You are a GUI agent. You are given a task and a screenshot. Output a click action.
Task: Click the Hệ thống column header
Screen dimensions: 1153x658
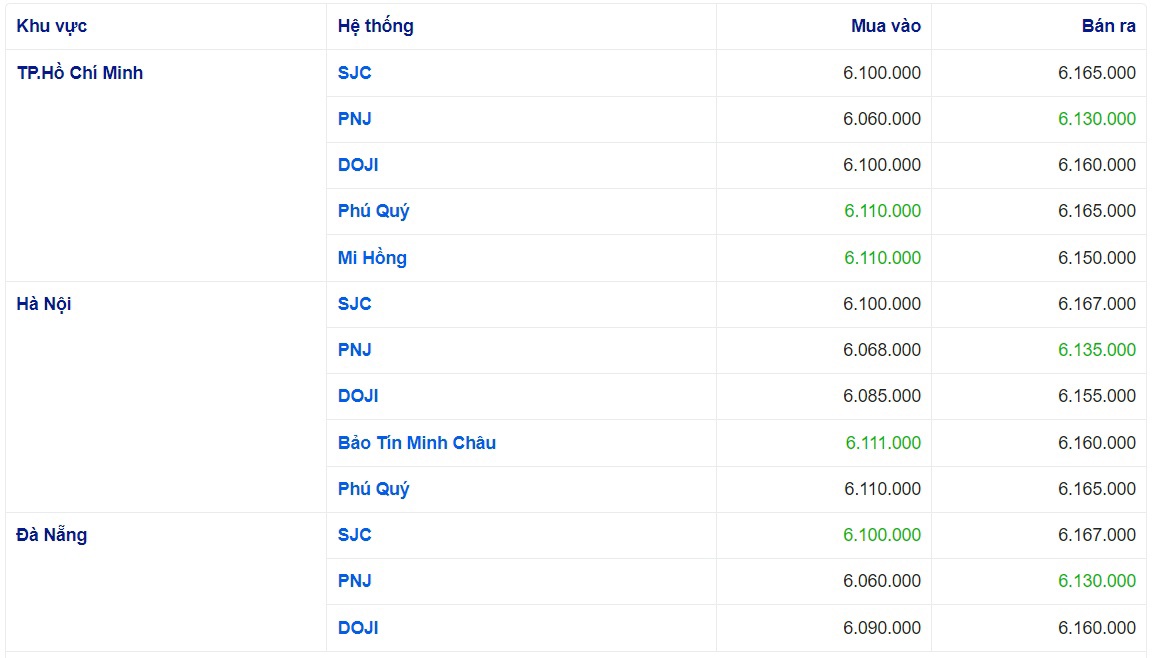tap(375, 26)
